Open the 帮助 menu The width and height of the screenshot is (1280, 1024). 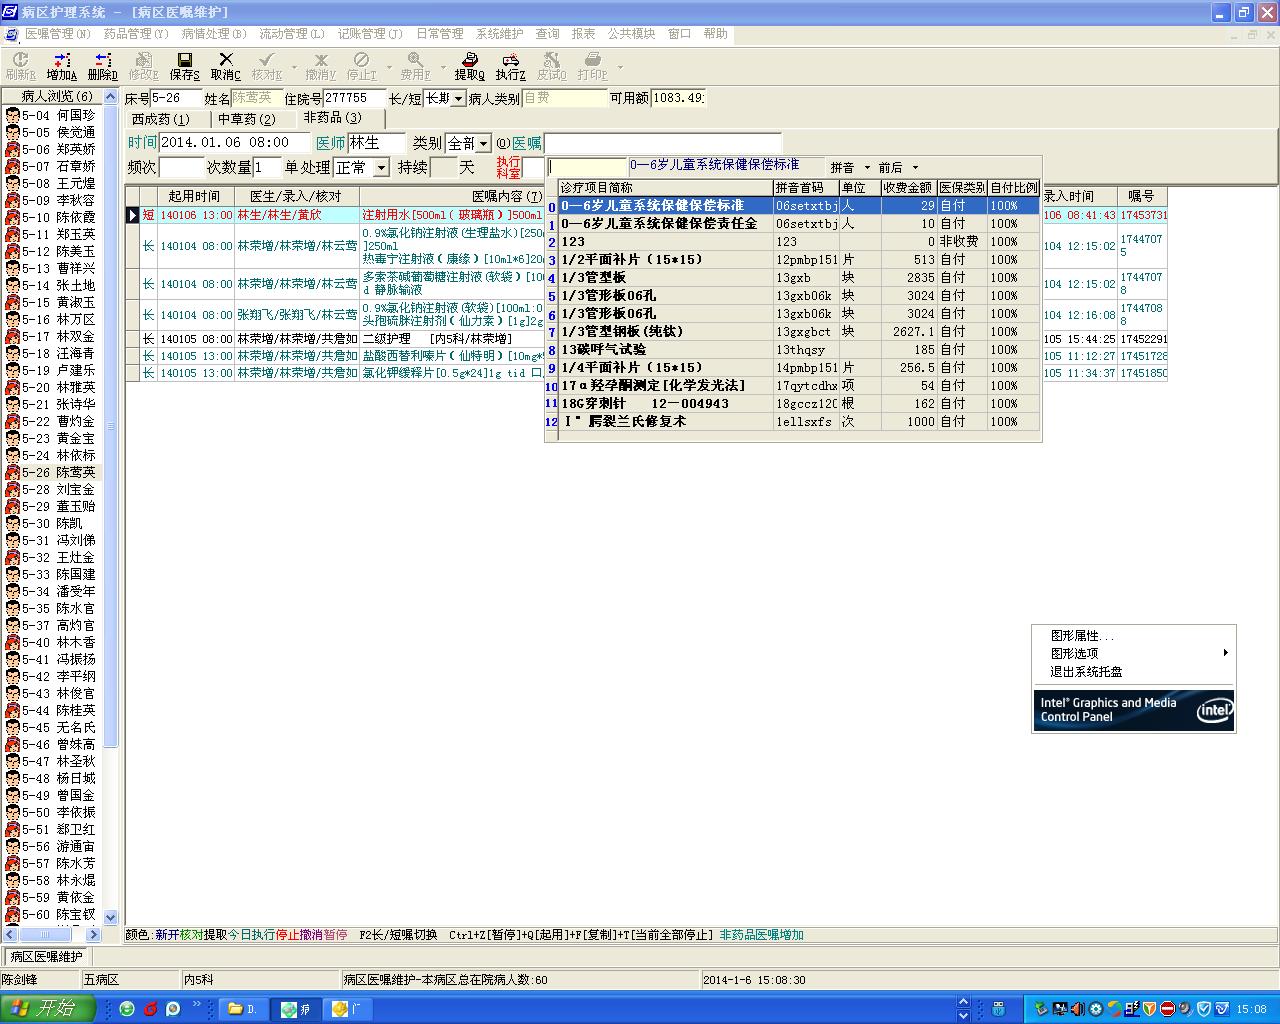(x=716, y=34)
